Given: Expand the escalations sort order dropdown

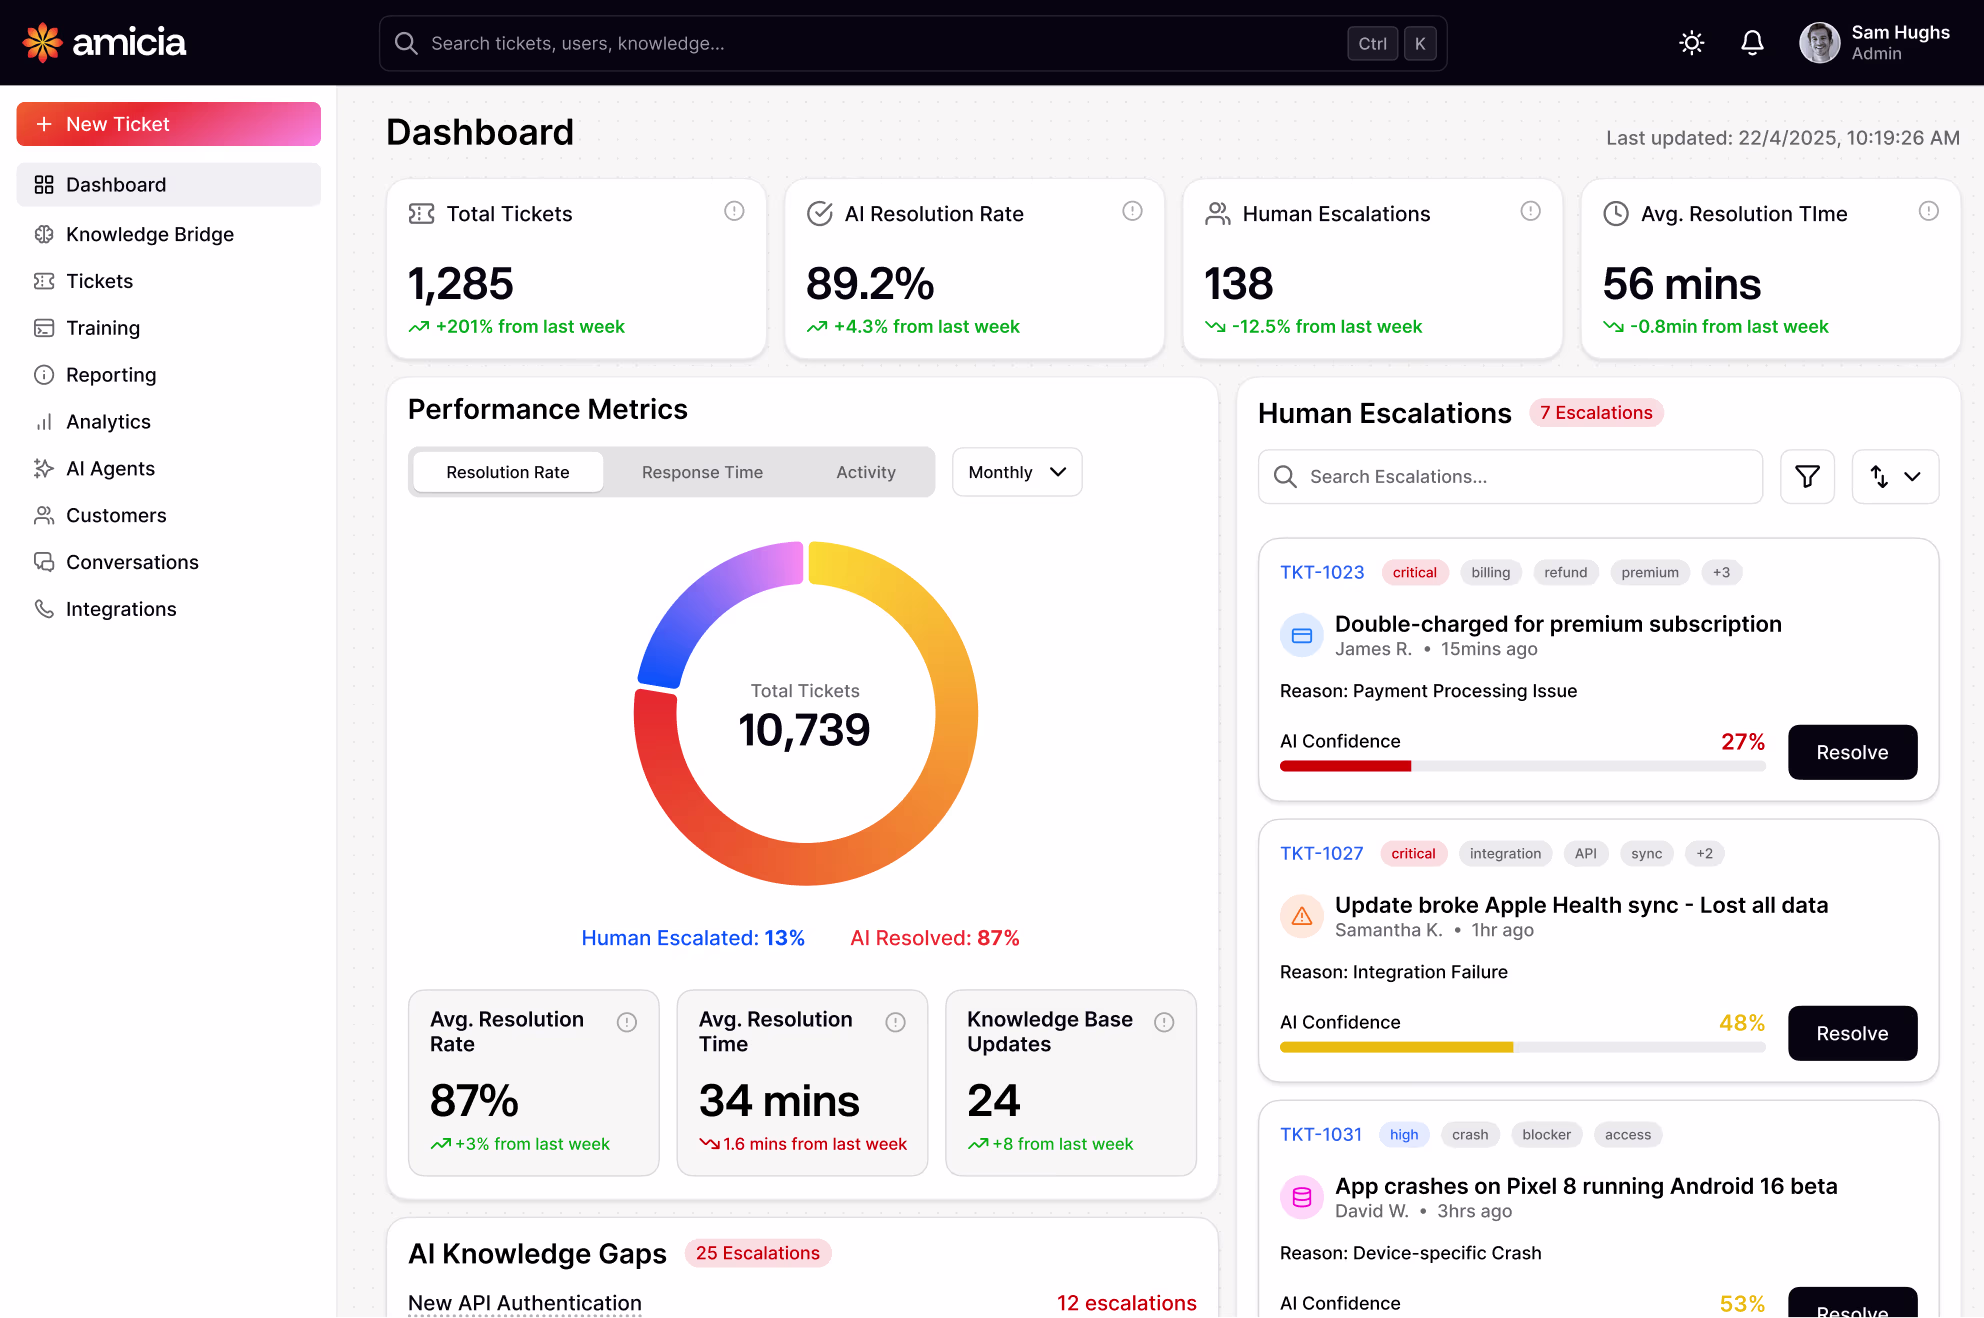Looking at the screenshot, I should point(1895,477).
